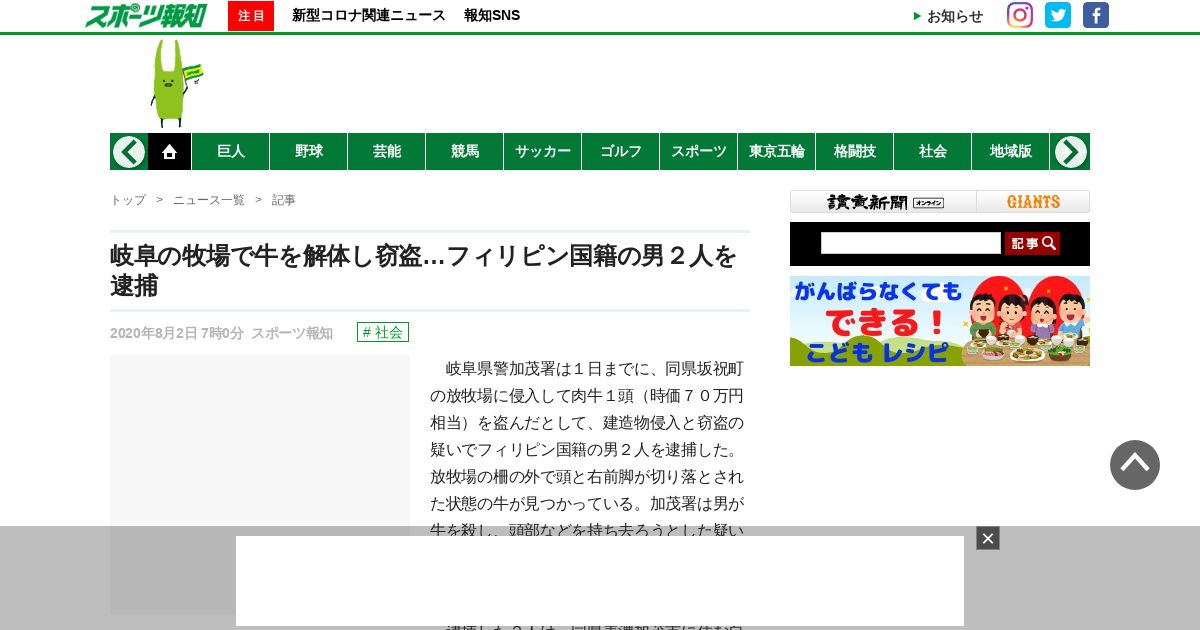This screenshot has width=1200, height=630.
Task: Open 新型コロナ関連ニュース link
Action: point(369,16)
